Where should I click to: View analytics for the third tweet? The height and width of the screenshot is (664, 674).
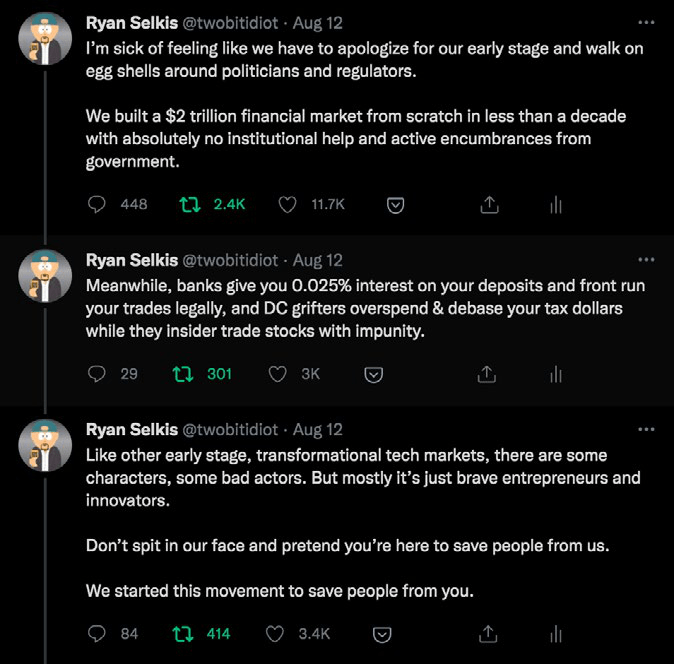[x=556, y=633]
